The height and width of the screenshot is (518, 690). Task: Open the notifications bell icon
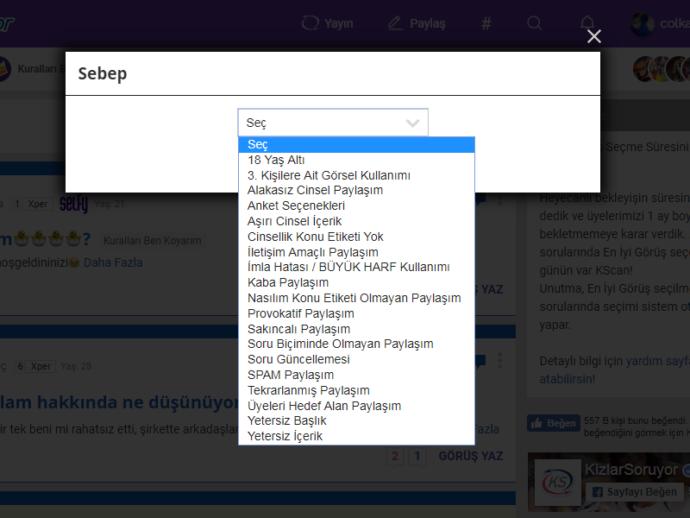(587, 22)
